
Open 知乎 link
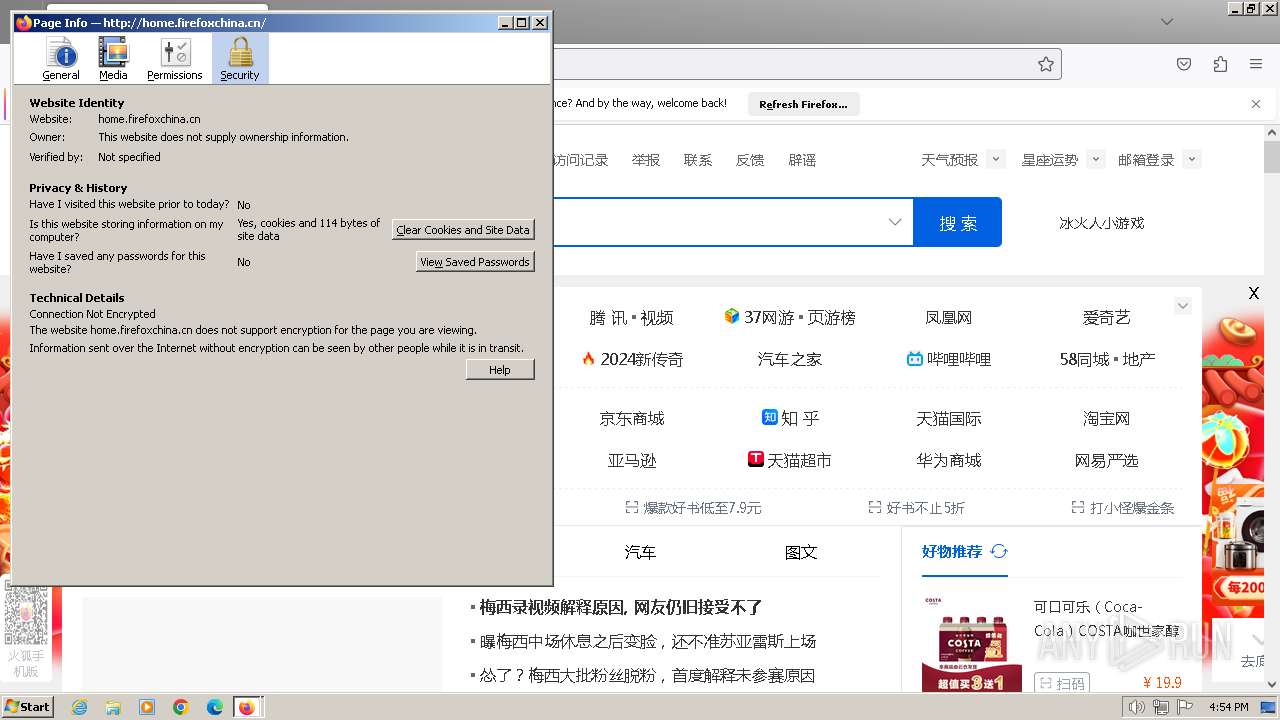(790, 418)
